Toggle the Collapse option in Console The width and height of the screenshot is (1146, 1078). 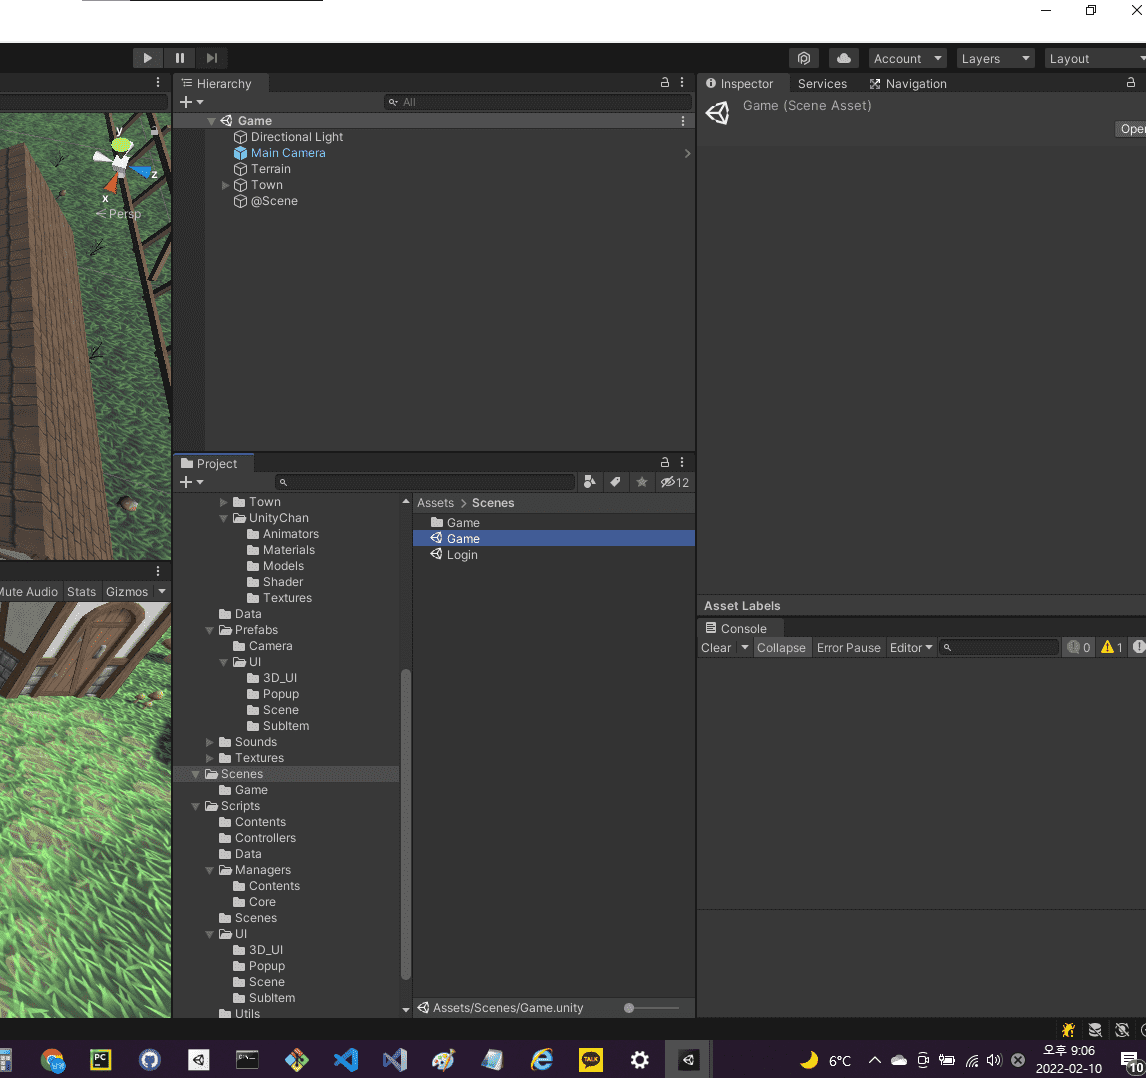(x=781, y=648)
